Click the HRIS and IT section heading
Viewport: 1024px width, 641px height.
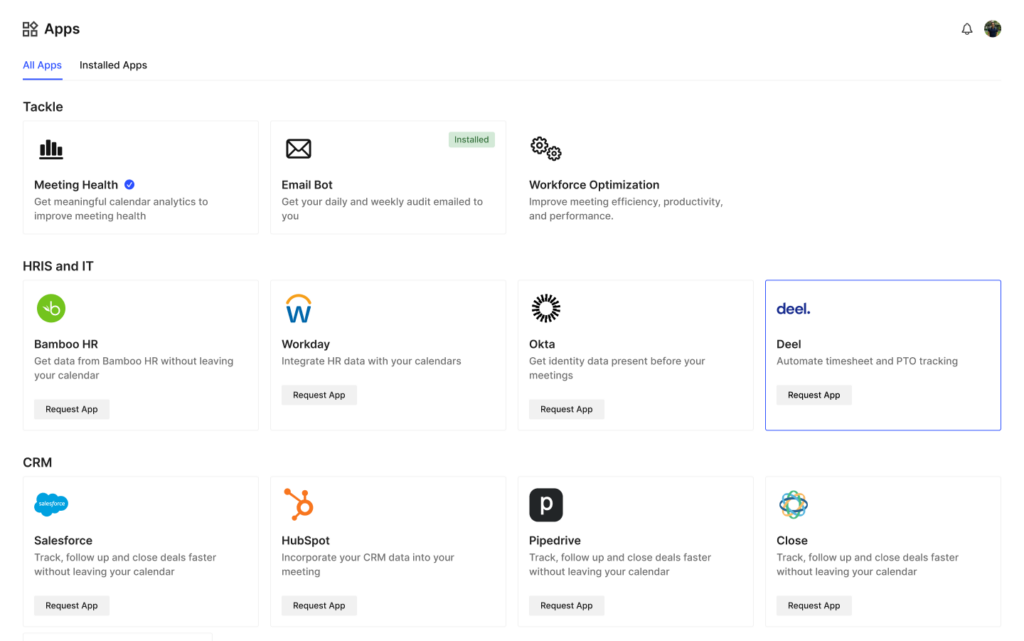pyautogui.click(x=58, y=266)
